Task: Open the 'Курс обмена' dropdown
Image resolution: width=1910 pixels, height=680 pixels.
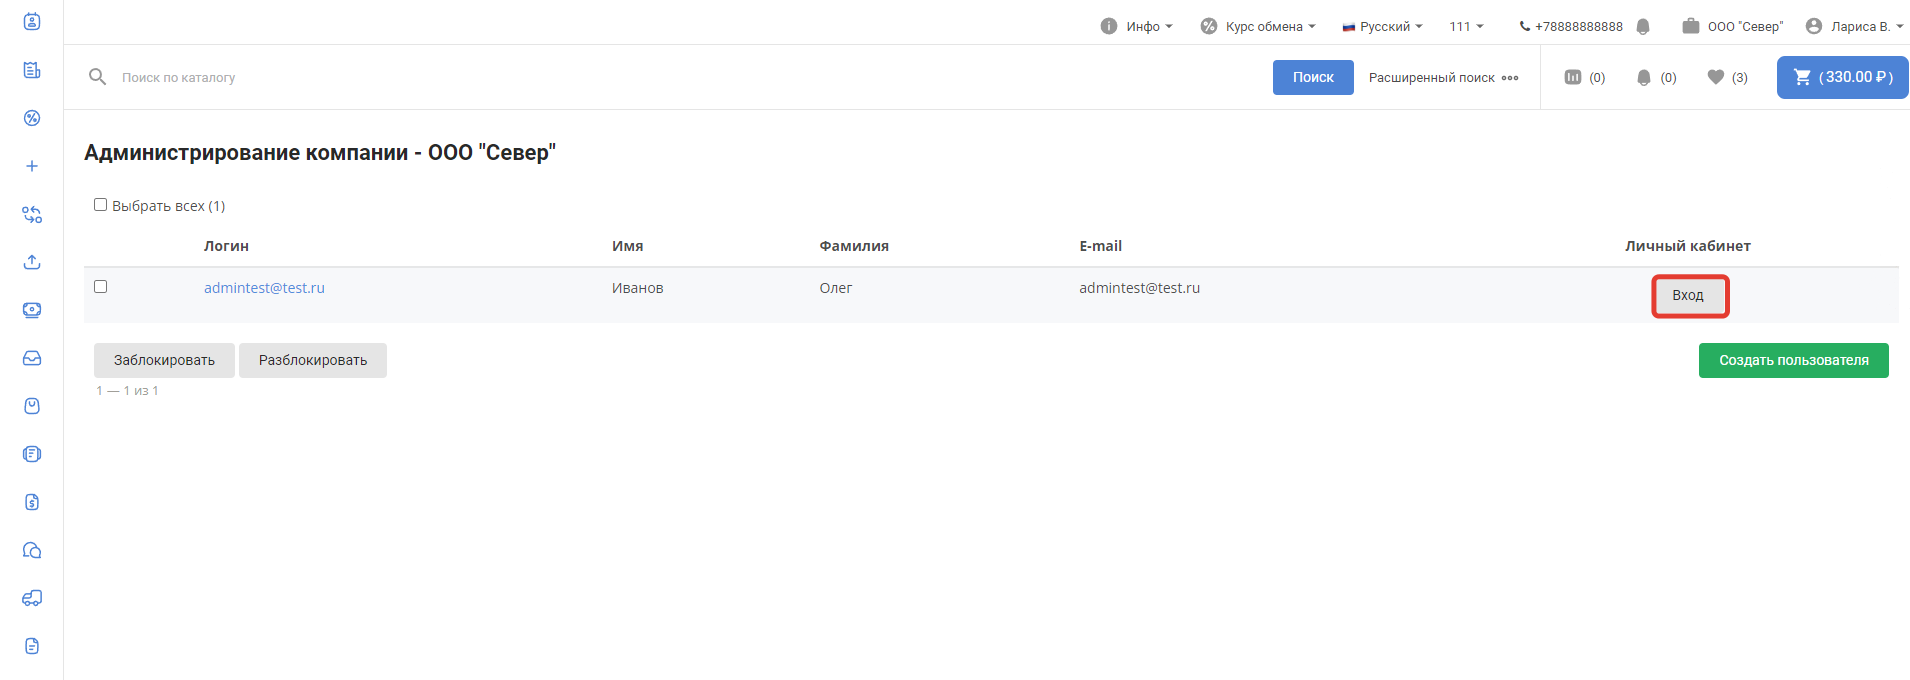Action: [x=1258, y=27]
